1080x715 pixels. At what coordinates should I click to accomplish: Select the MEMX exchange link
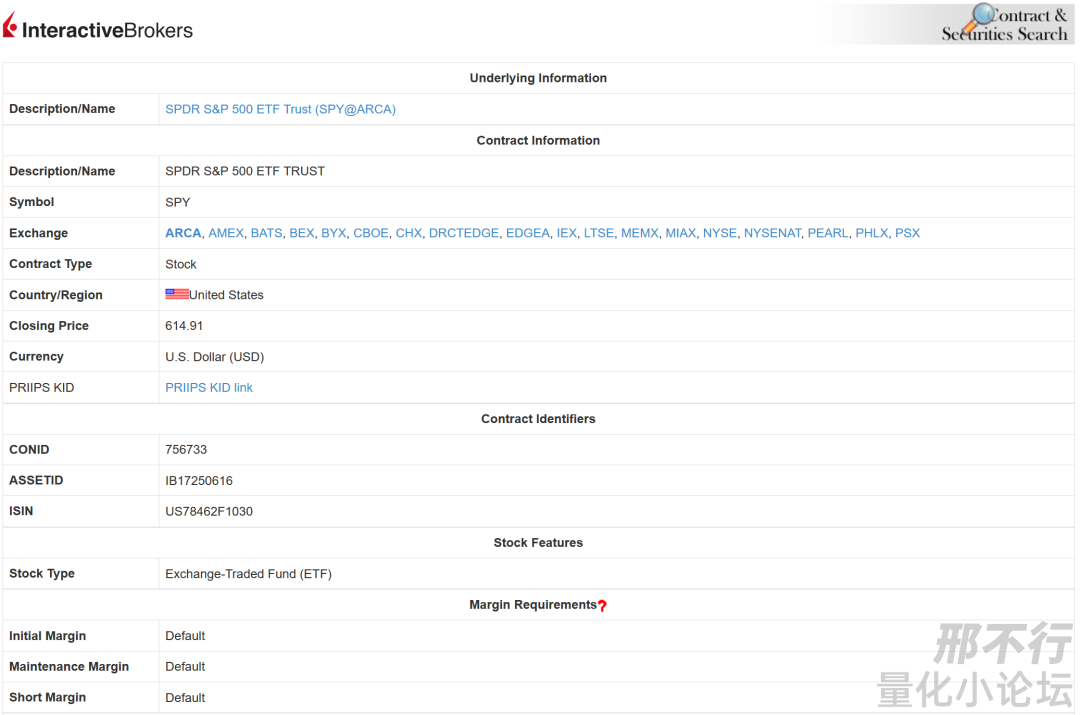pos(640,233)
